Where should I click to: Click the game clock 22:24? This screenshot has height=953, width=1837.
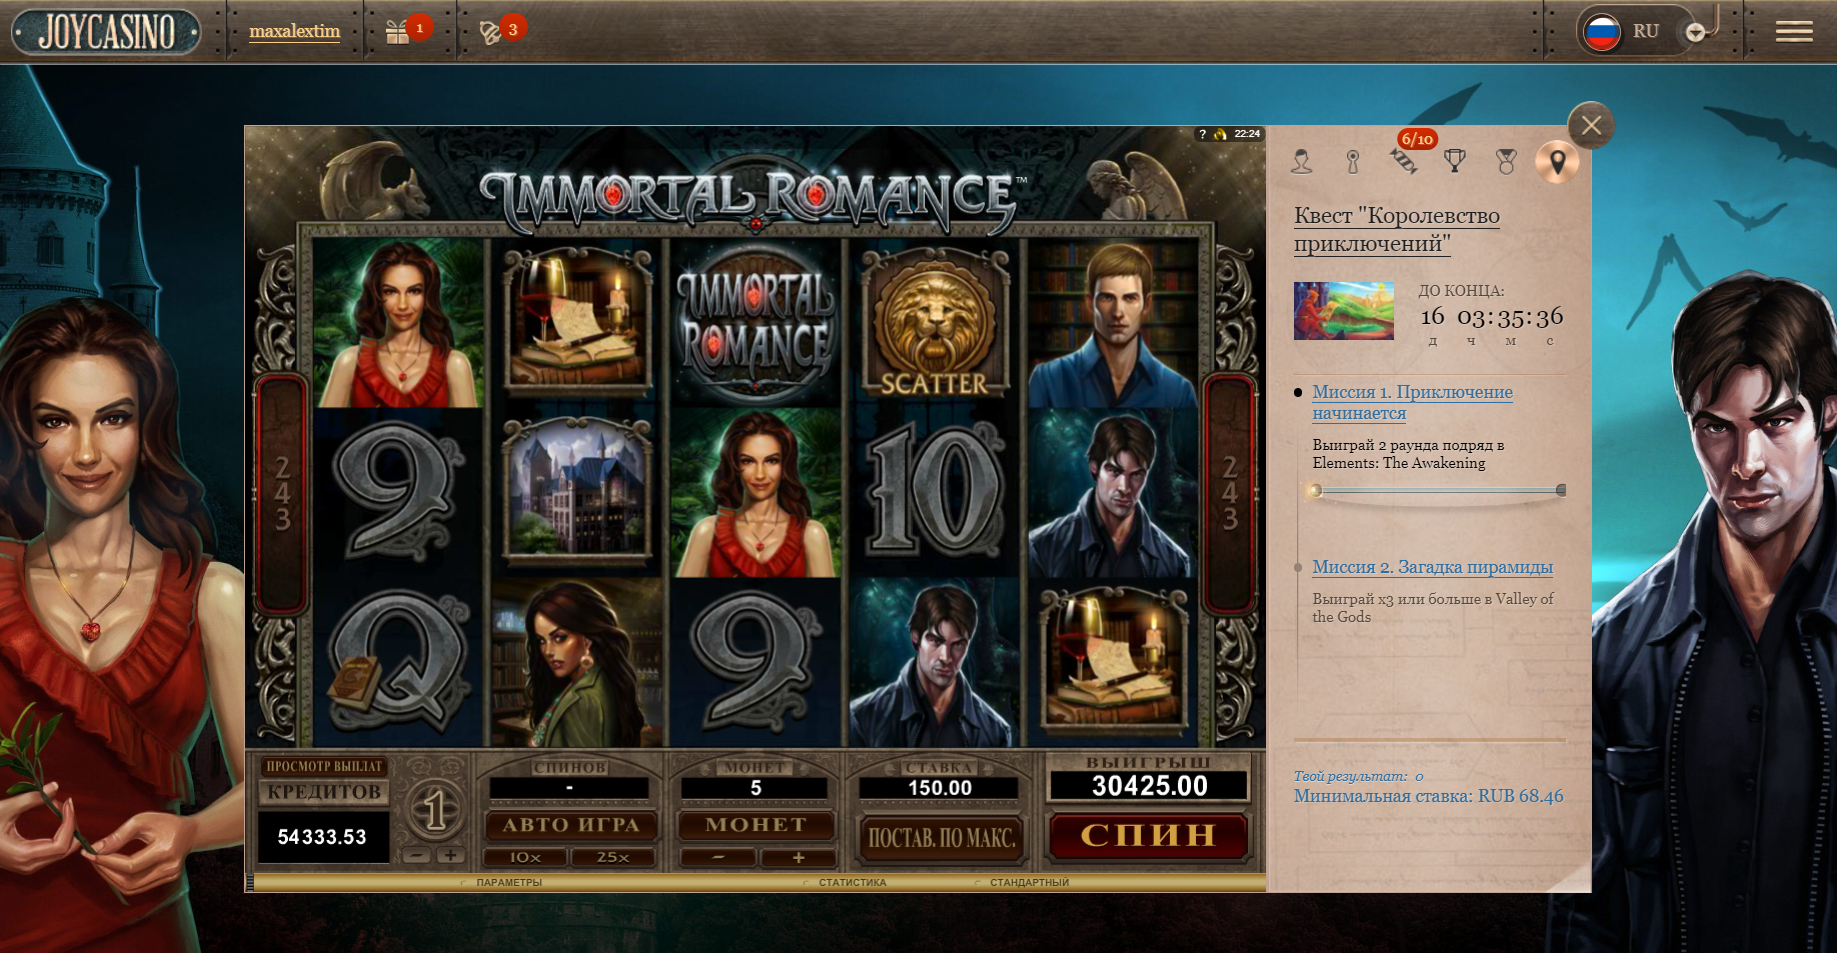tap(1247, 134)
